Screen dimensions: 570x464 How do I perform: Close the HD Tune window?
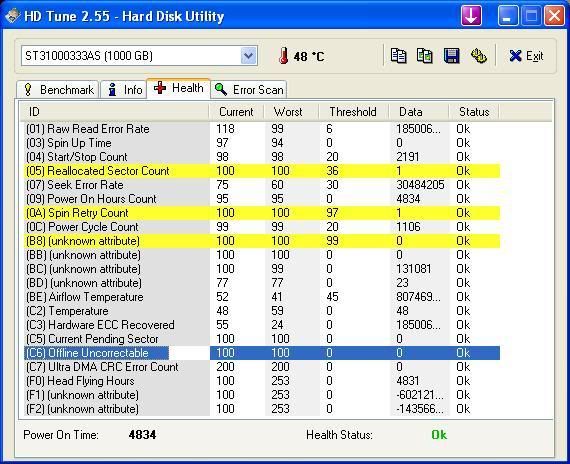point(554,16)
